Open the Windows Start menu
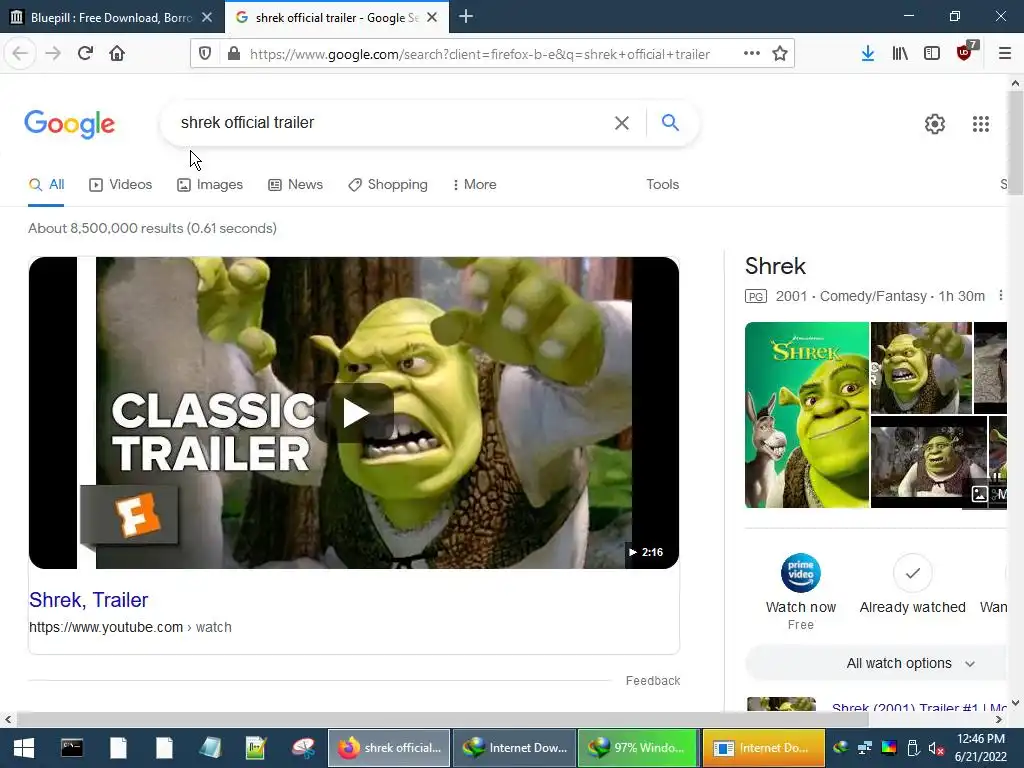The height and width of the screenshot is (768, 1024). 24,748
